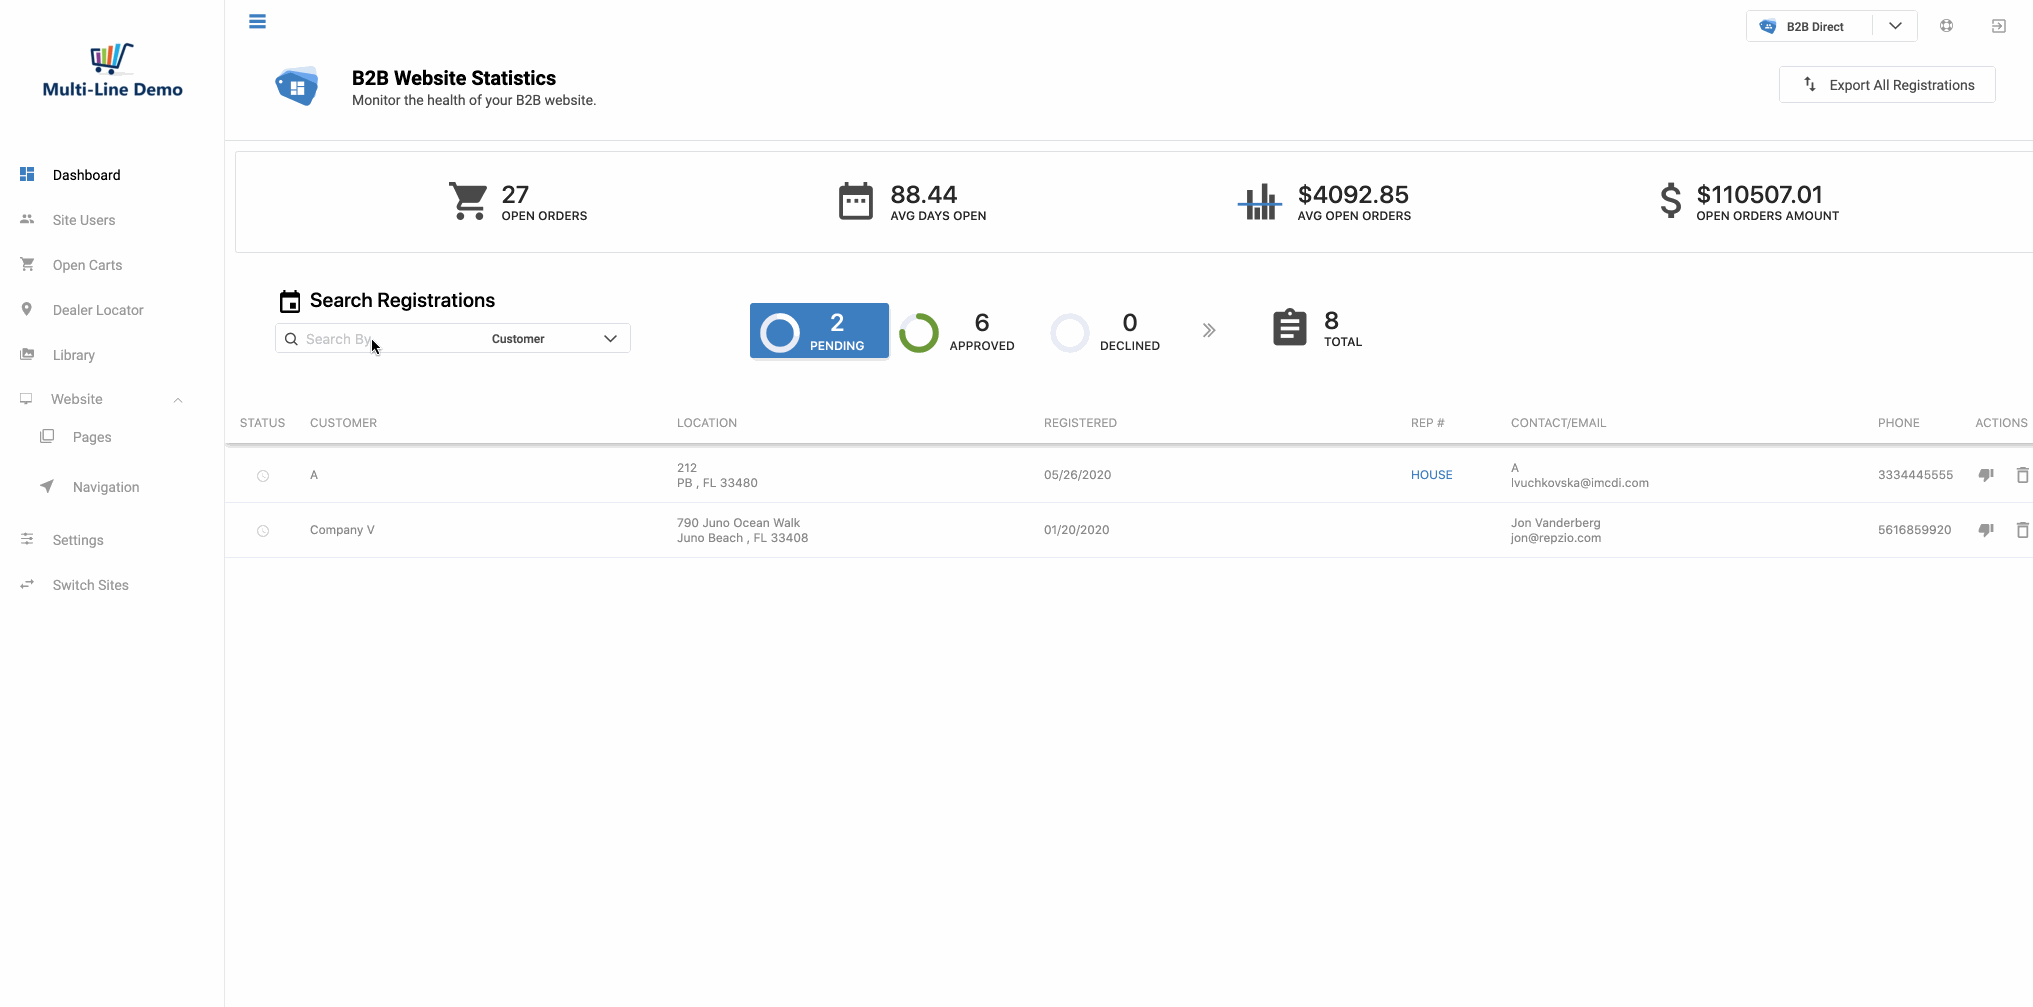The width and height of the screenshot is (2033, 1007).
Task: Click pending status clock for Company V
Action: 263,531
